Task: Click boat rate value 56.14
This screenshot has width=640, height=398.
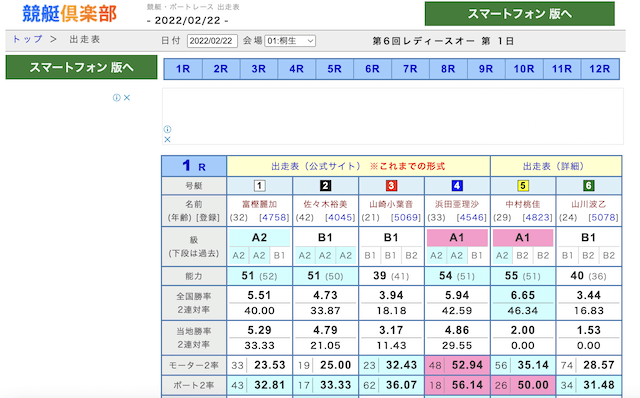Action: 467,385
